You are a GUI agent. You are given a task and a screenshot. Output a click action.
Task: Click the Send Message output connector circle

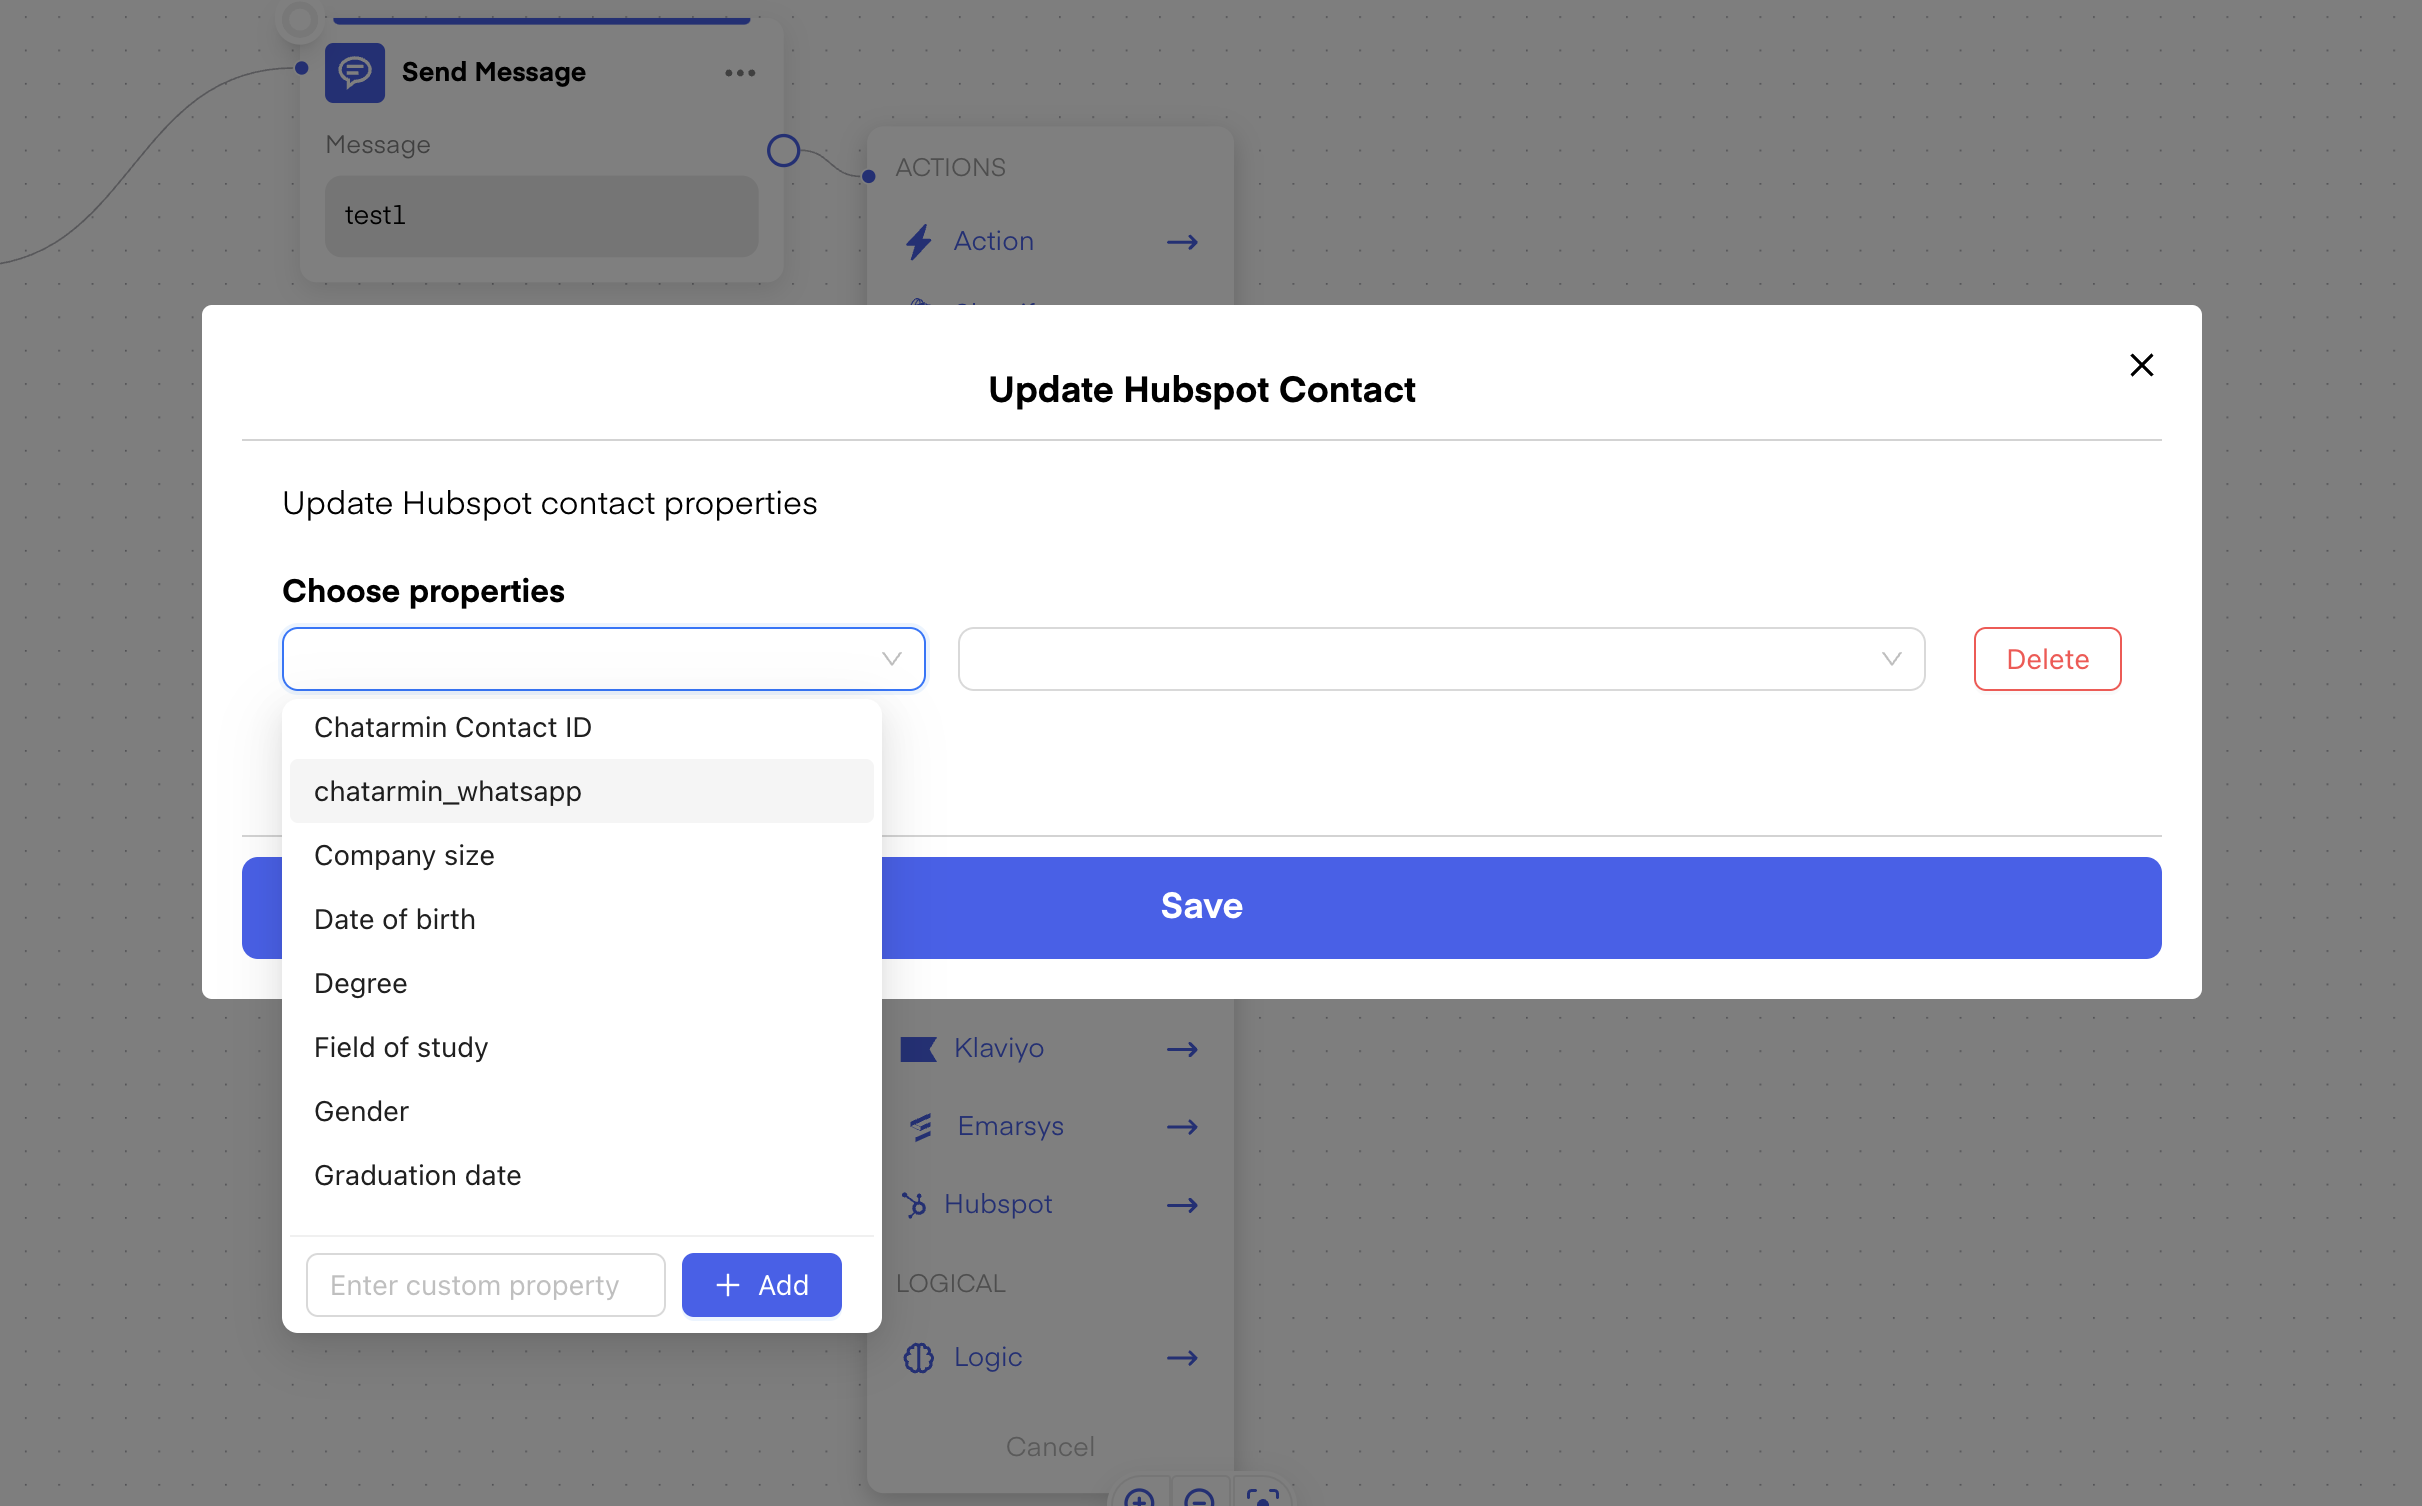tap(783, 151)
